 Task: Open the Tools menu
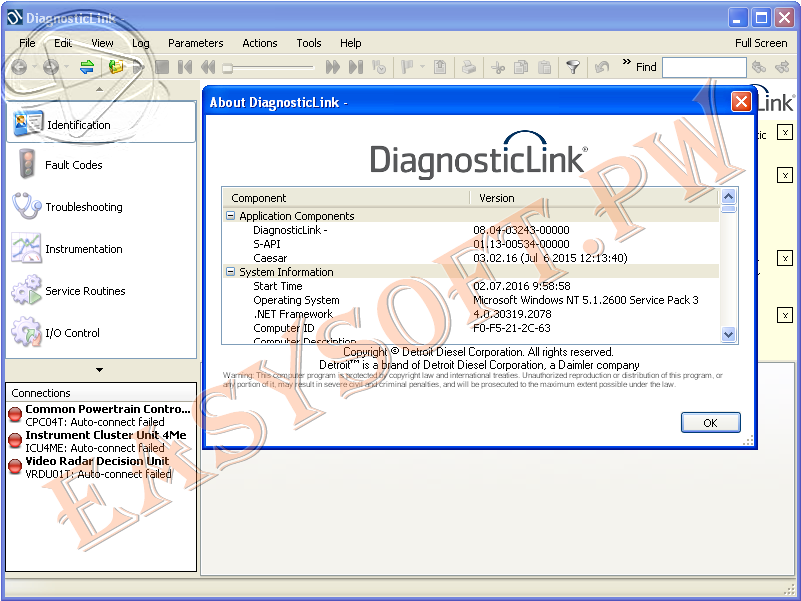[309, 43]
